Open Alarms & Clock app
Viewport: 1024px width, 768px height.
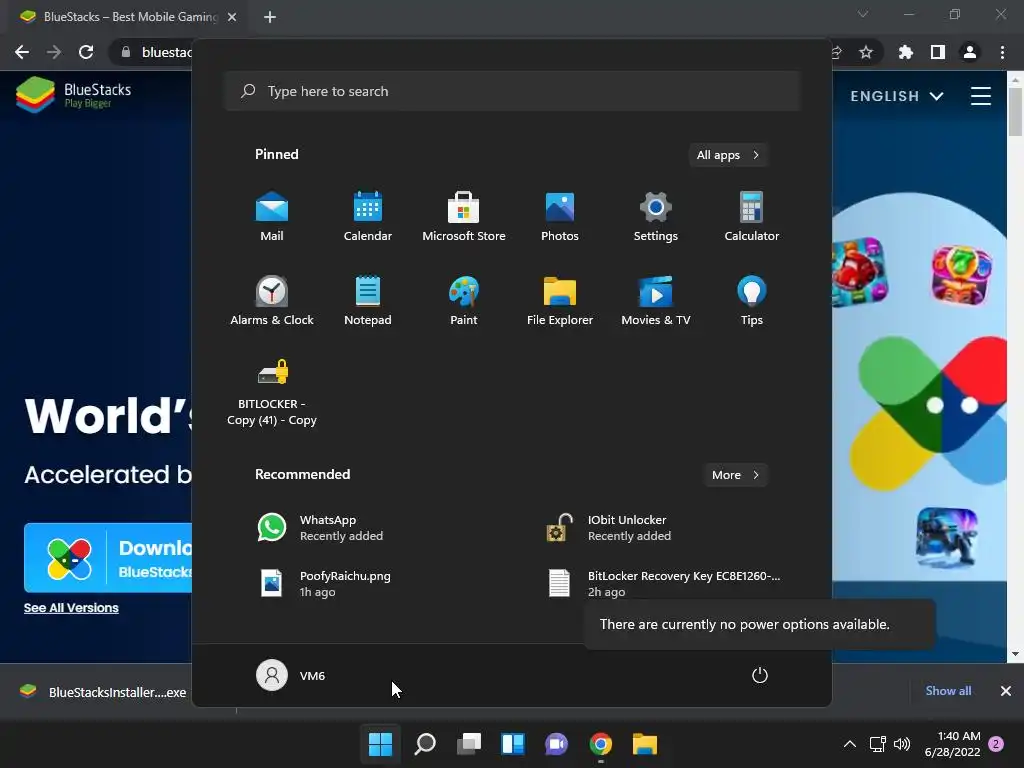[x=272, y=300]
